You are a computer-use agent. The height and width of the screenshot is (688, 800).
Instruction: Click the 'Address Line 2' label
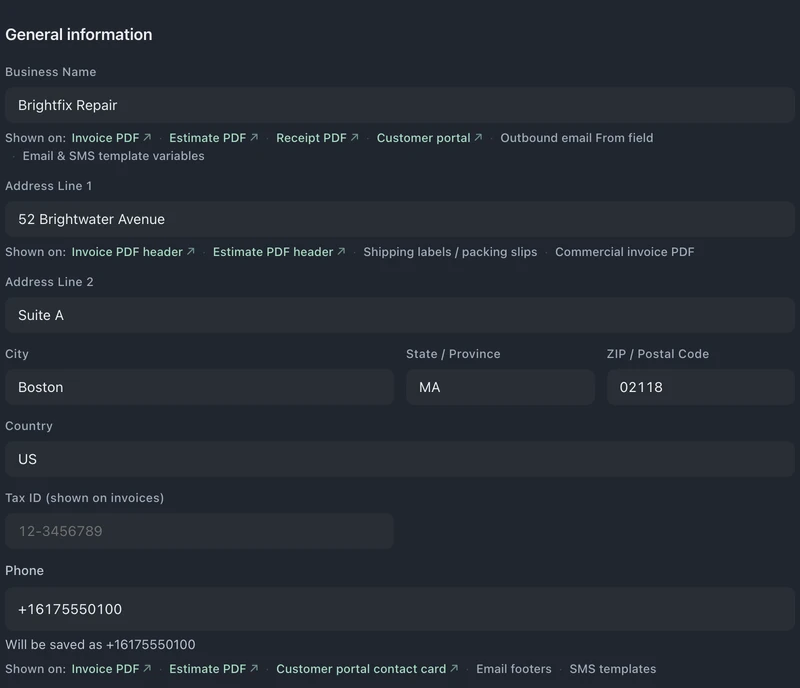tap(49, 282)
